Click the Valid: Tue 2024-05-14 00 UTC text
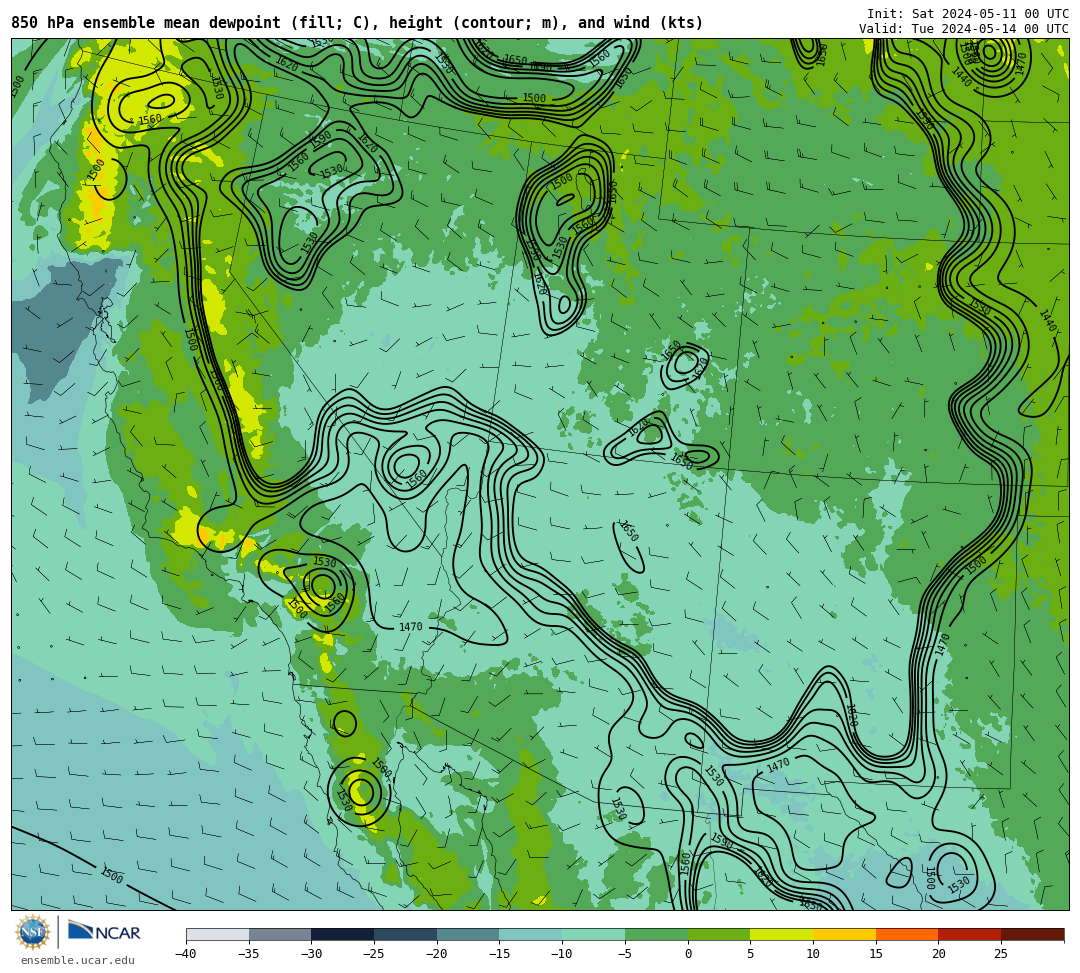The width and height of the screenshot is (1080, 973). (963, 29)
